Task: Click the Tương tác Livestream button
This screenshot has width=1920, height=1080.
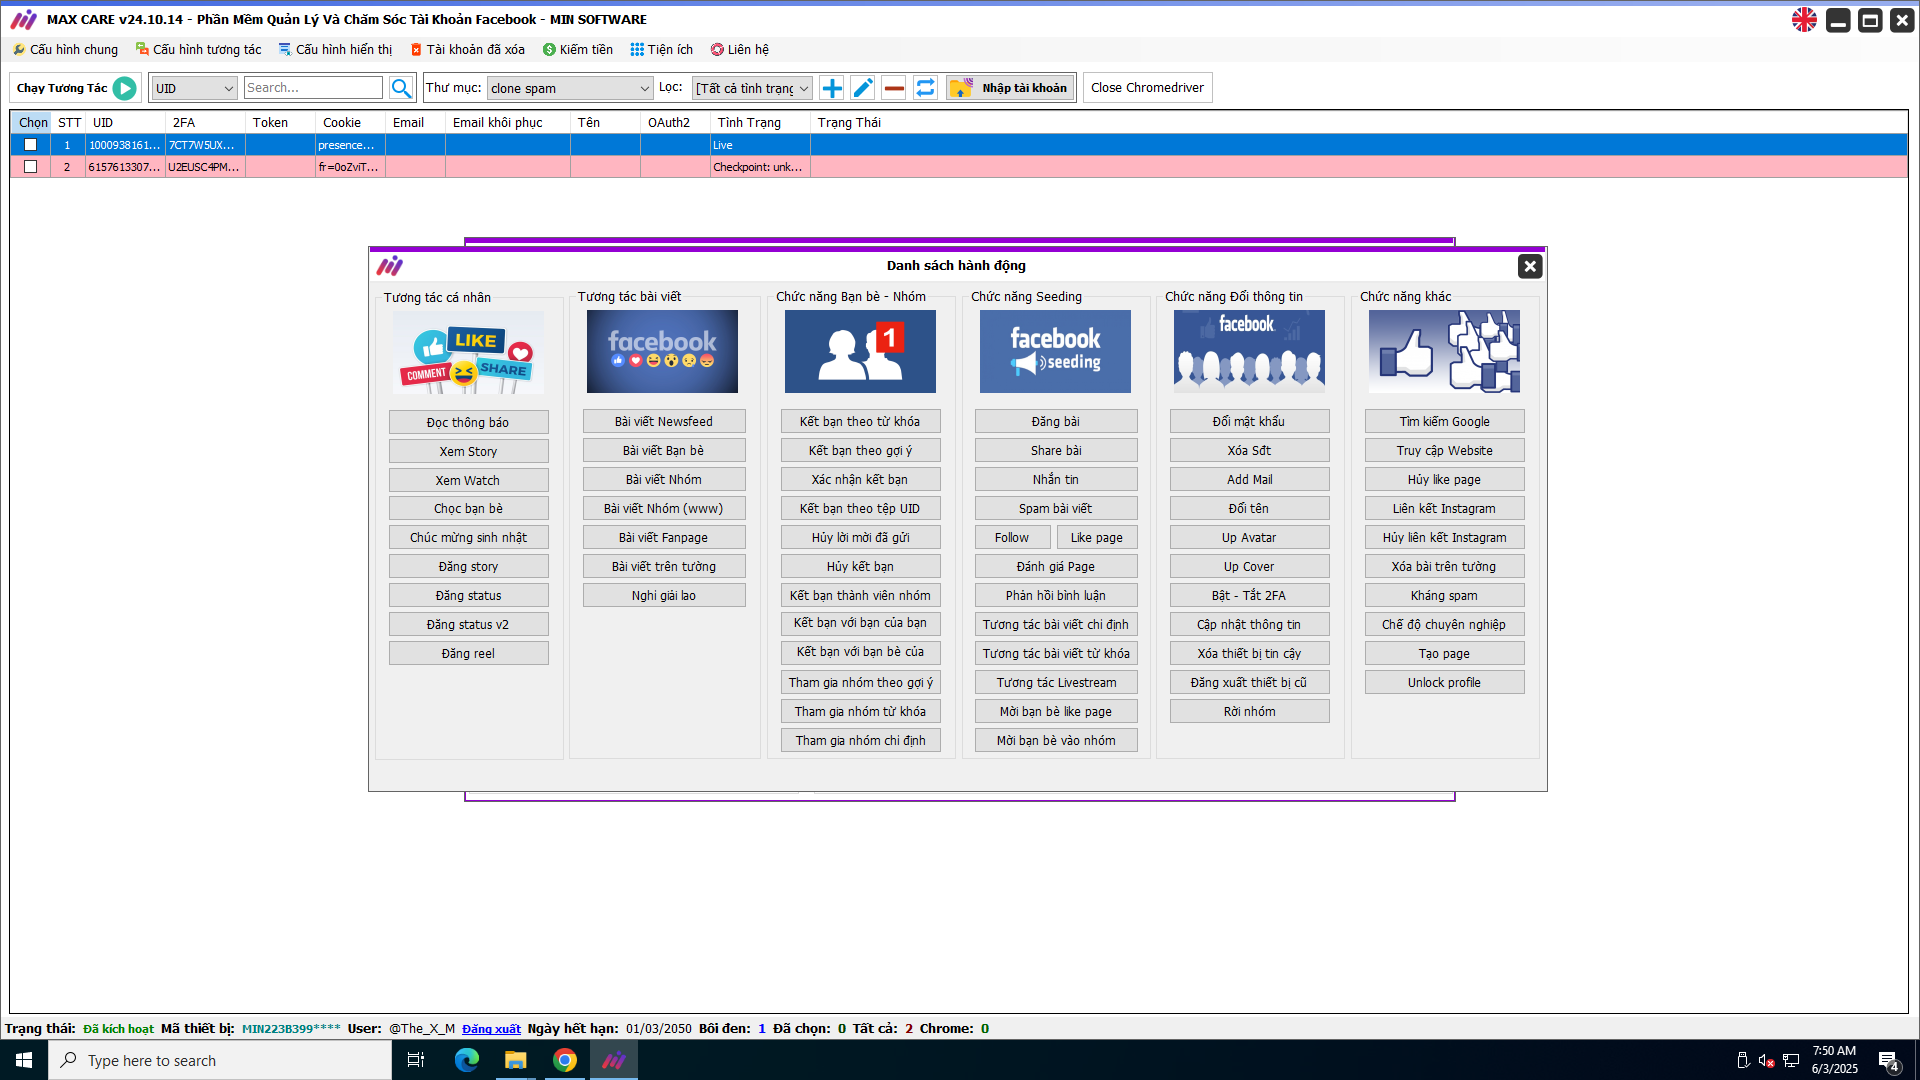Action: point(1056,682)
